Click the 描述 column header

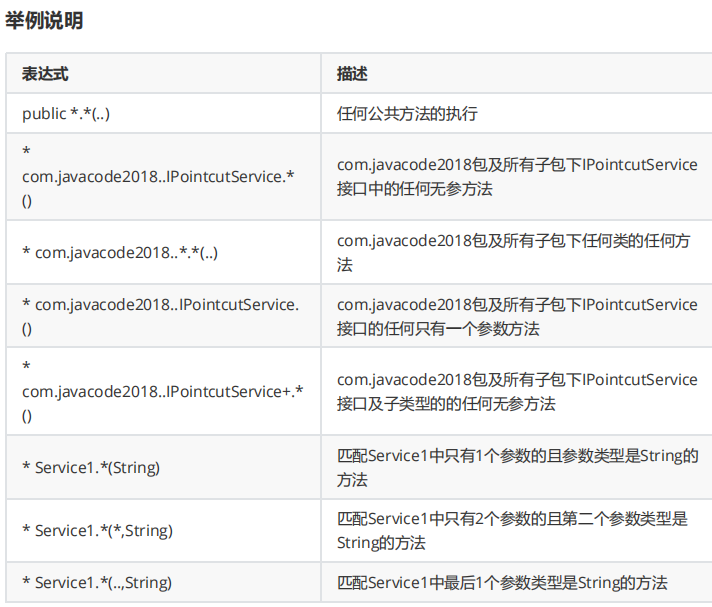pyautogui.click(x=352, y=75)
